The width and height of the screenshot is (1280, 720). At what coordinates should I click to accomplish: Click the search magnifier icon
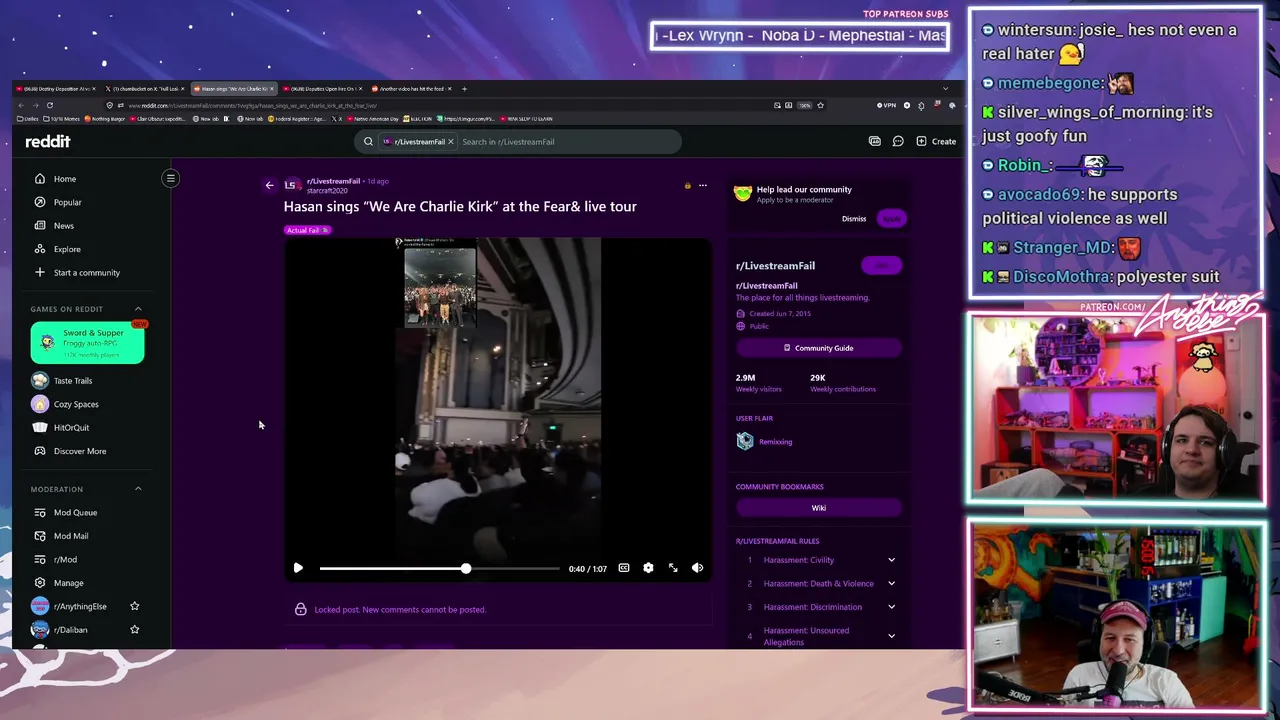point(368,142)
